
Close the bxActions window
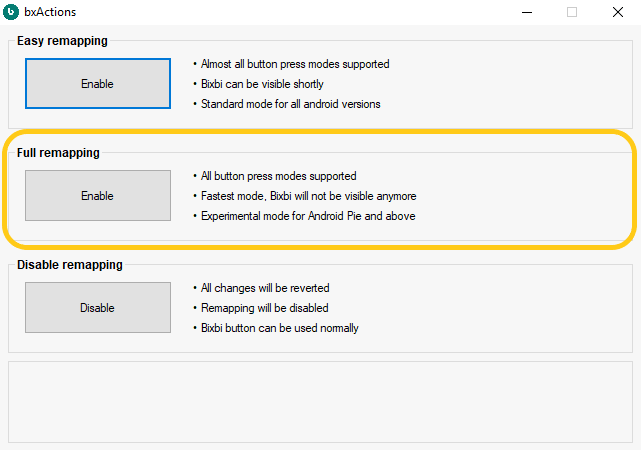(618, 12)
